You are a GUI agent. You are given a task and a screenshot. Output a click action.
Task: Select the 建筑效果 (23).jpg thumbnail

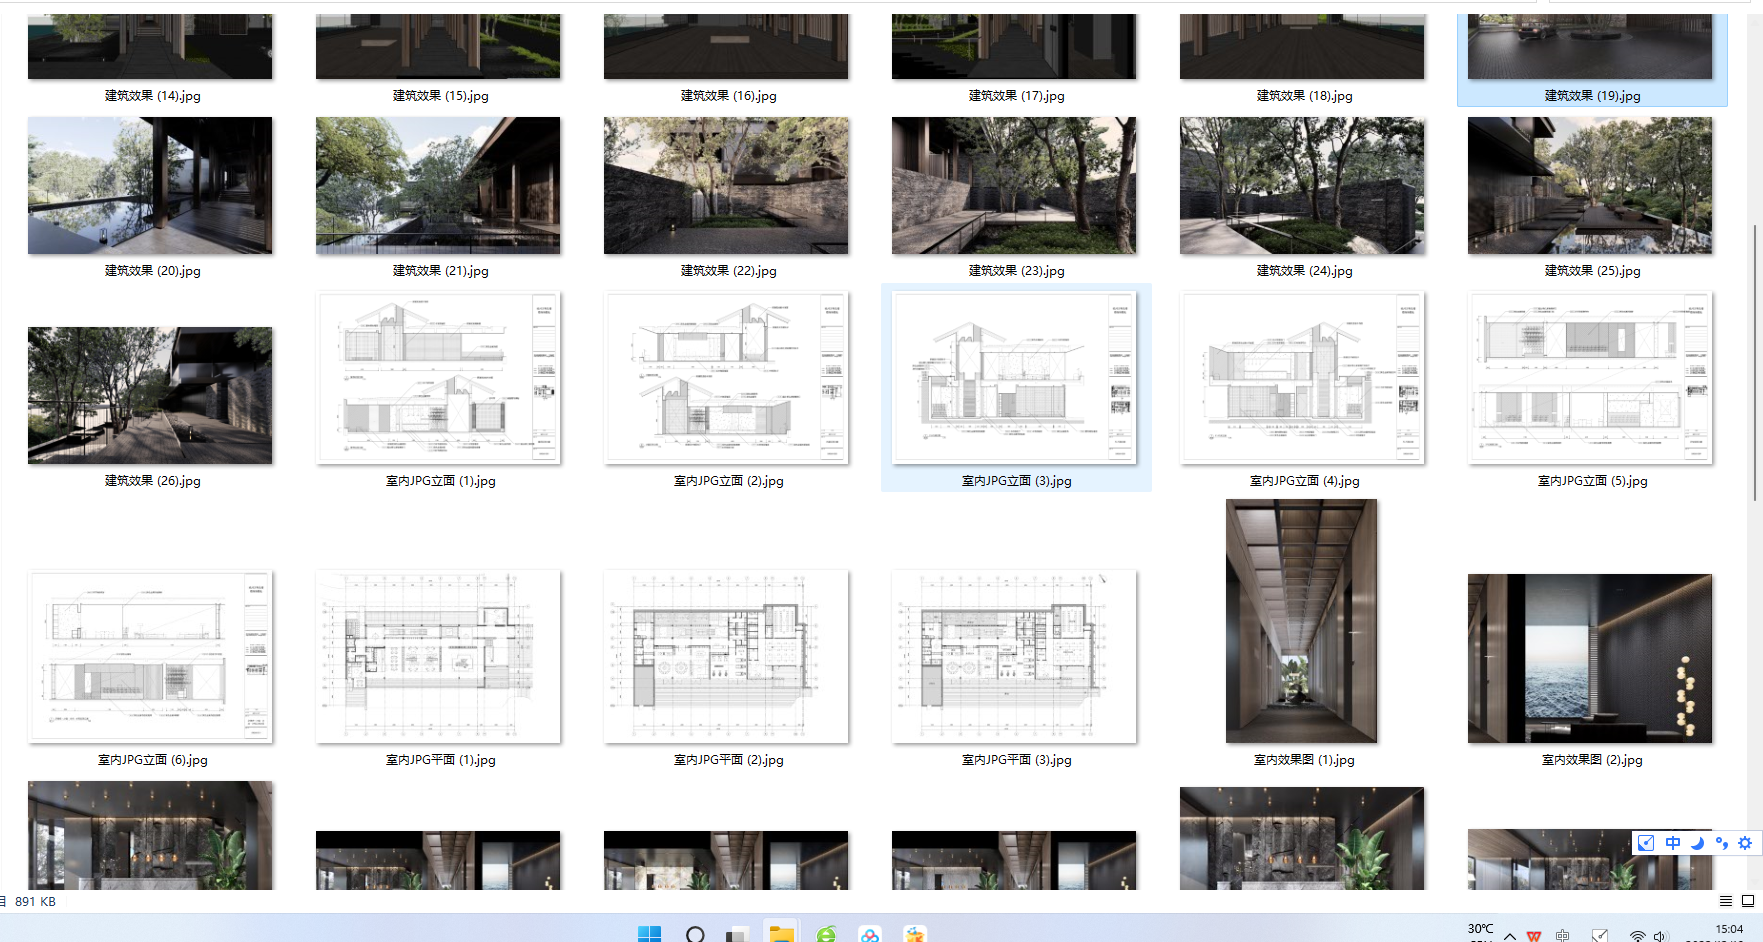[1014, 185]
